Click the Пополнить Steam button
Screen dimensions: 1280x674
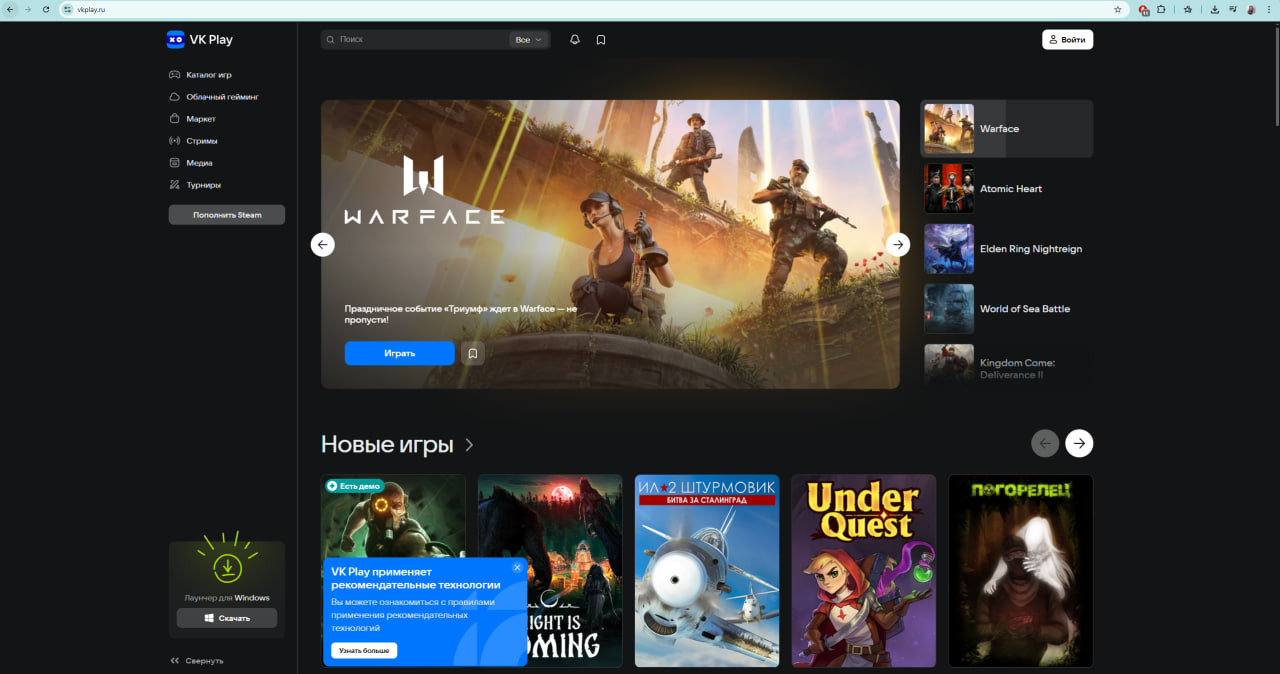point(227,215)
